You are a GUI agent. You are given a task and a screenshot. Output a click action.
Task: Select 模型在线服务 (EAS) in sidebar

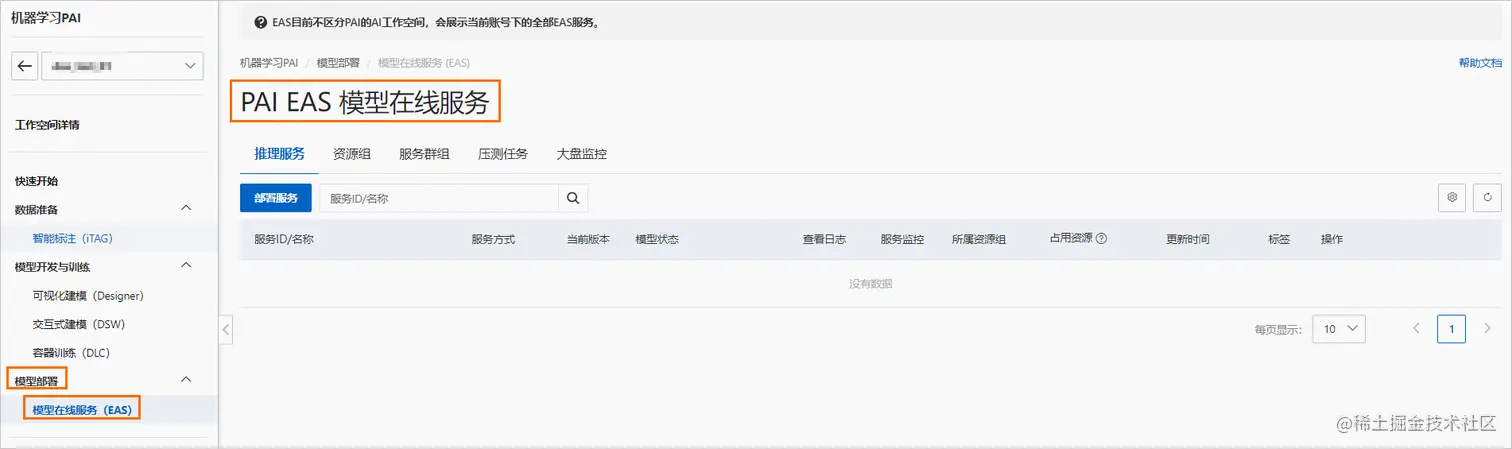click(x=82, y=409)
